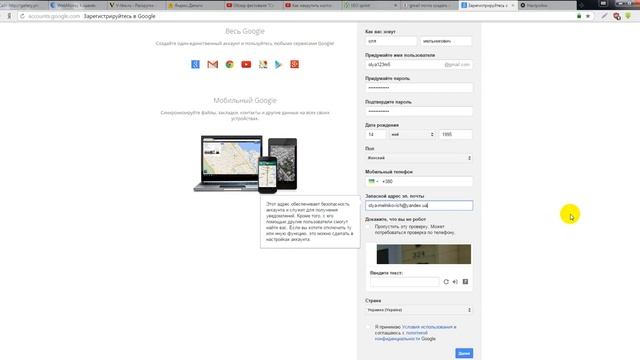Click the backup email address field
Viewport: 640px width, 360px height.
click(419, 205)
